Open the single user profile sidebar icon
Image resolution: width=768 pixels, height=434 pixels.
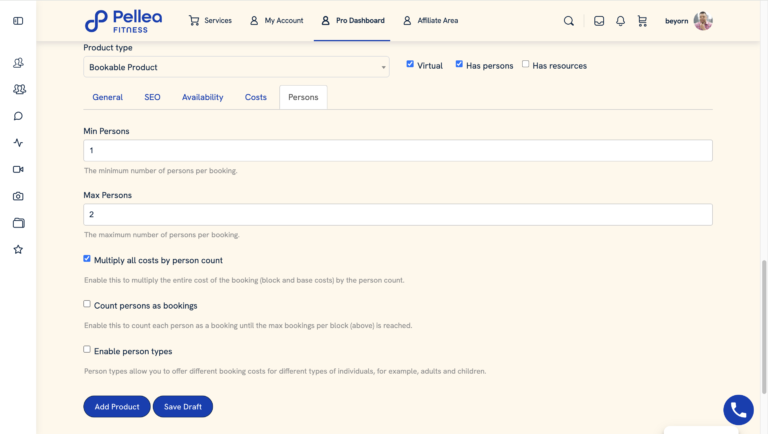click(x=18, y=63)
